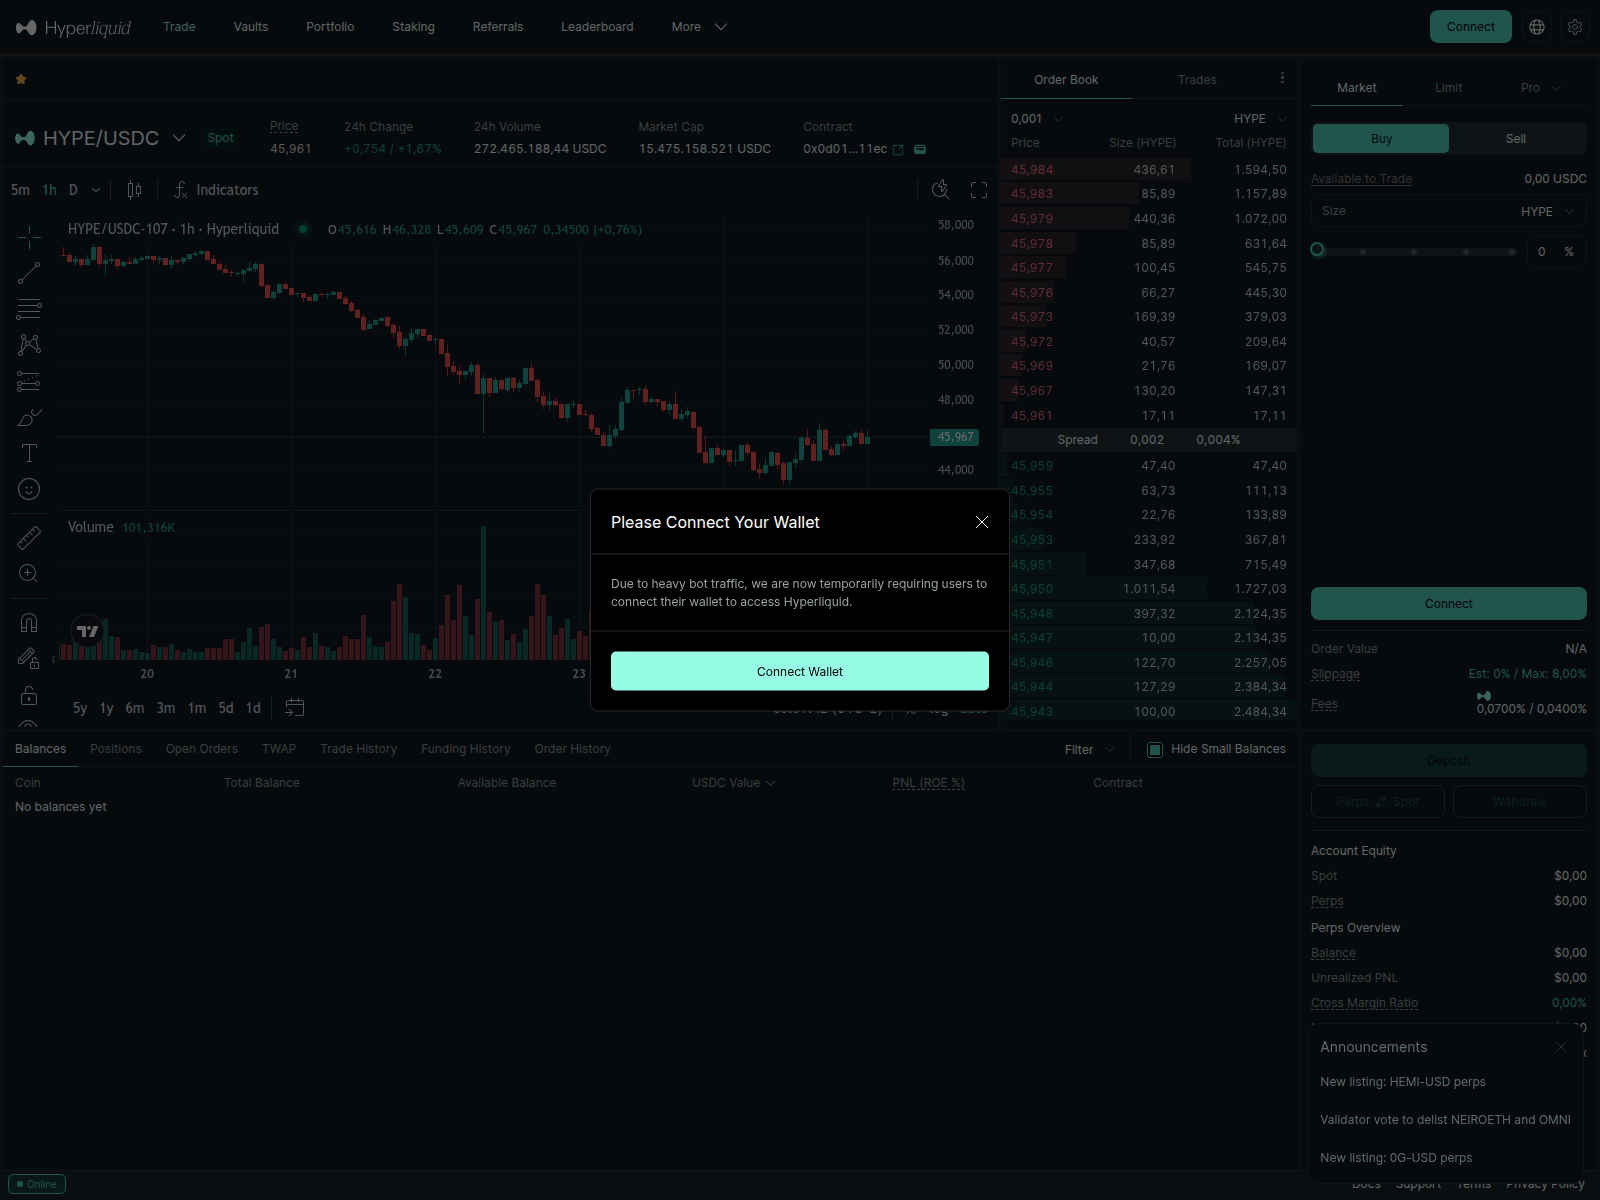Viewport: 1600px width, 1200px height.
Task: Switch chart interval to D
Action: pos(73,190)
